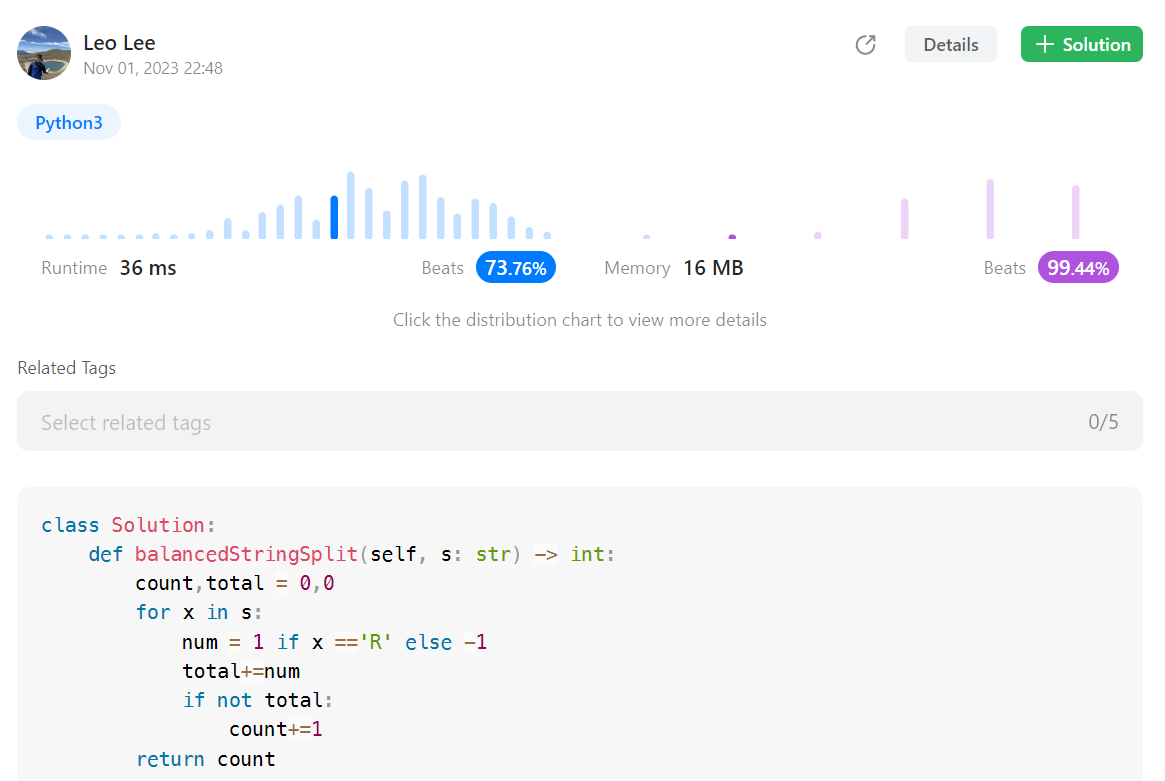Image resolution: width=1165 pixels, height=781 pixels.
Task: Click the green Solution button
Action: pos(1081,44)
